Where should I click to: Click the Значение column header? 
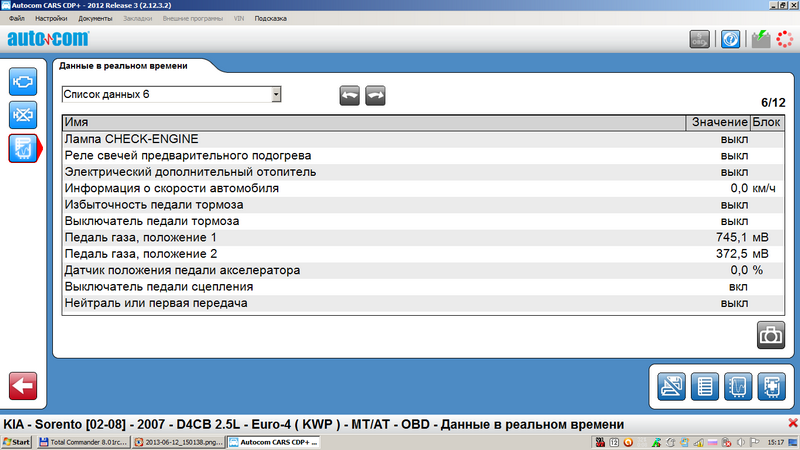[718, 122]
